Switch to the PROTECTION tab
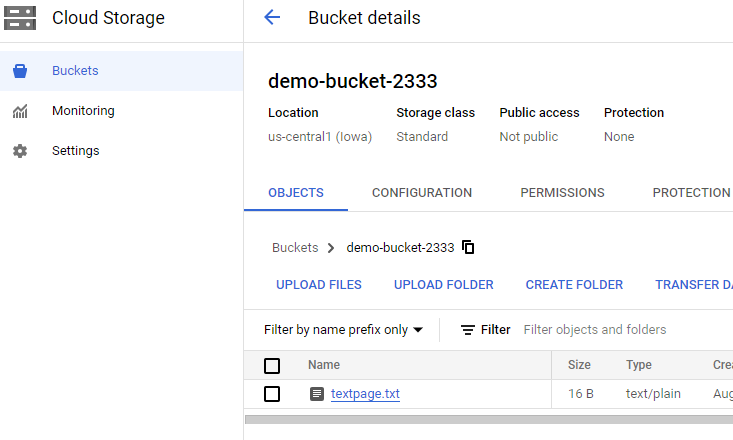Image resolution: width=733 pixels, height=440 pixels. point(691,193)
